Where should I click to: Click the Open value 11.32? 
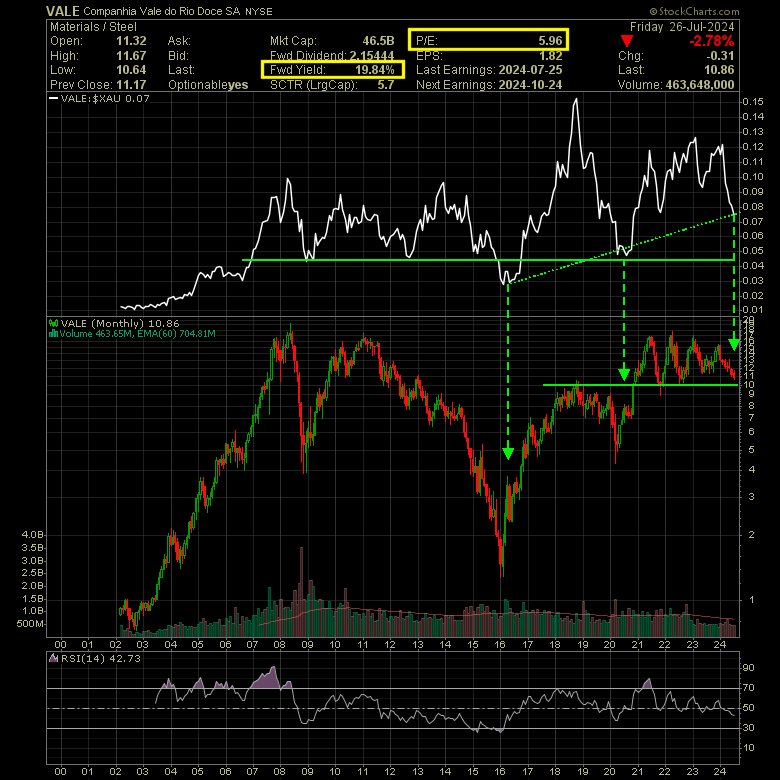coord(131,41)
